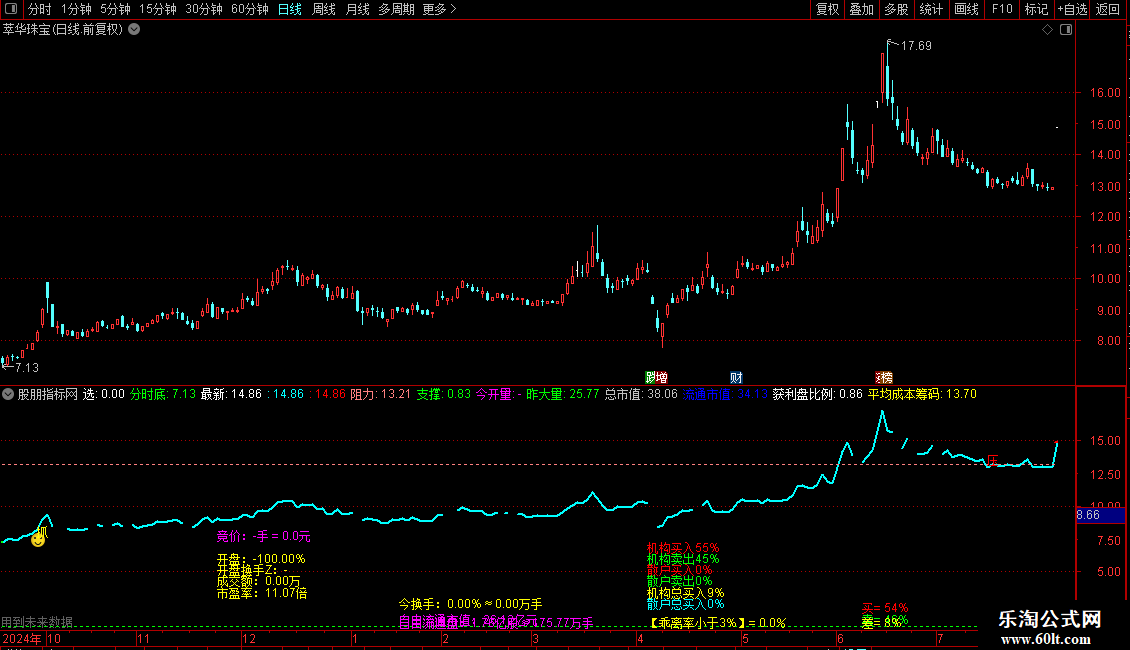Image resolution: width=1130 pixels, height=650 pixels.
Task: Open F10 company information
Action: [x=1002, y=9]
